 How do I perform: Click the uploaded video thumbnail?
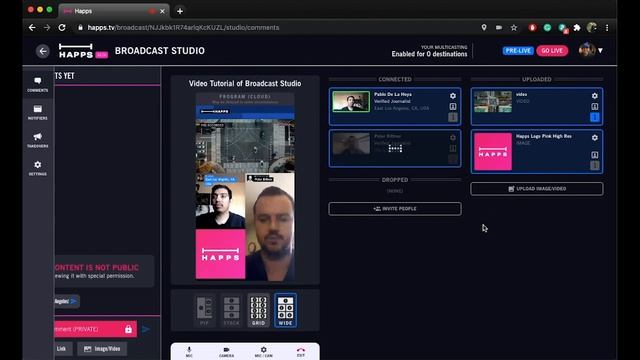pos(493,102)
